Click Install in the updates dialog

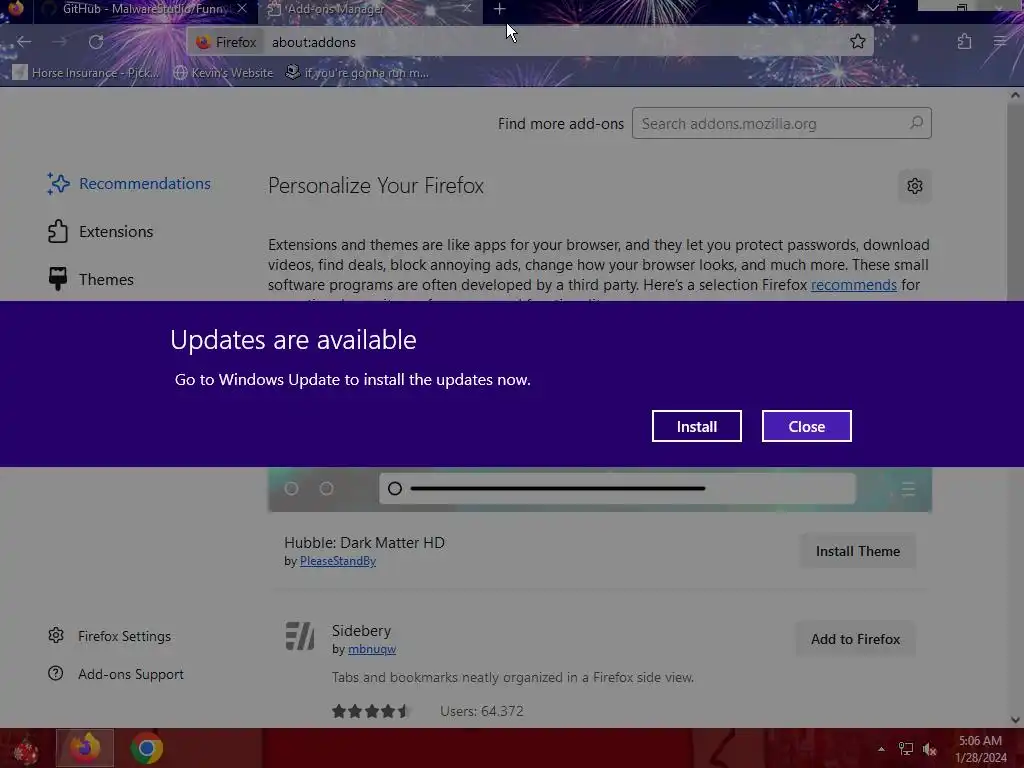click(x=696, y=426)
